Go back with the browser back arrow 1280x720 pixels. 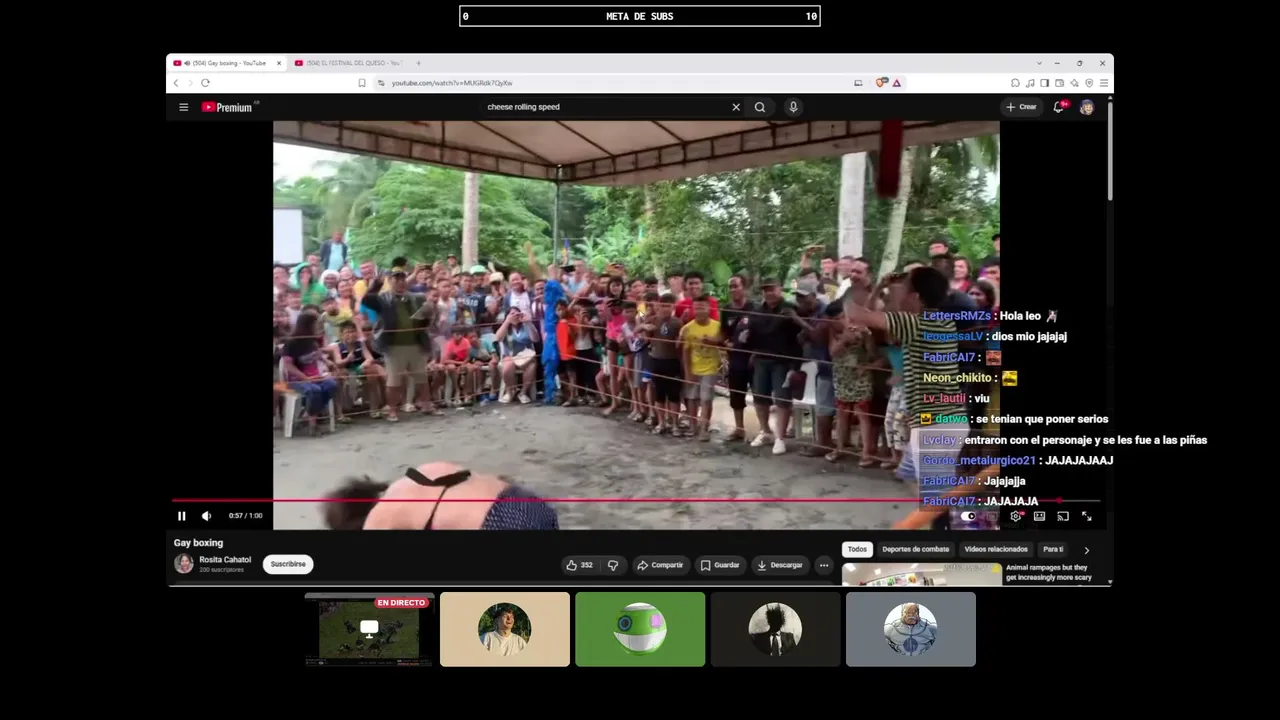pos(176,83)
